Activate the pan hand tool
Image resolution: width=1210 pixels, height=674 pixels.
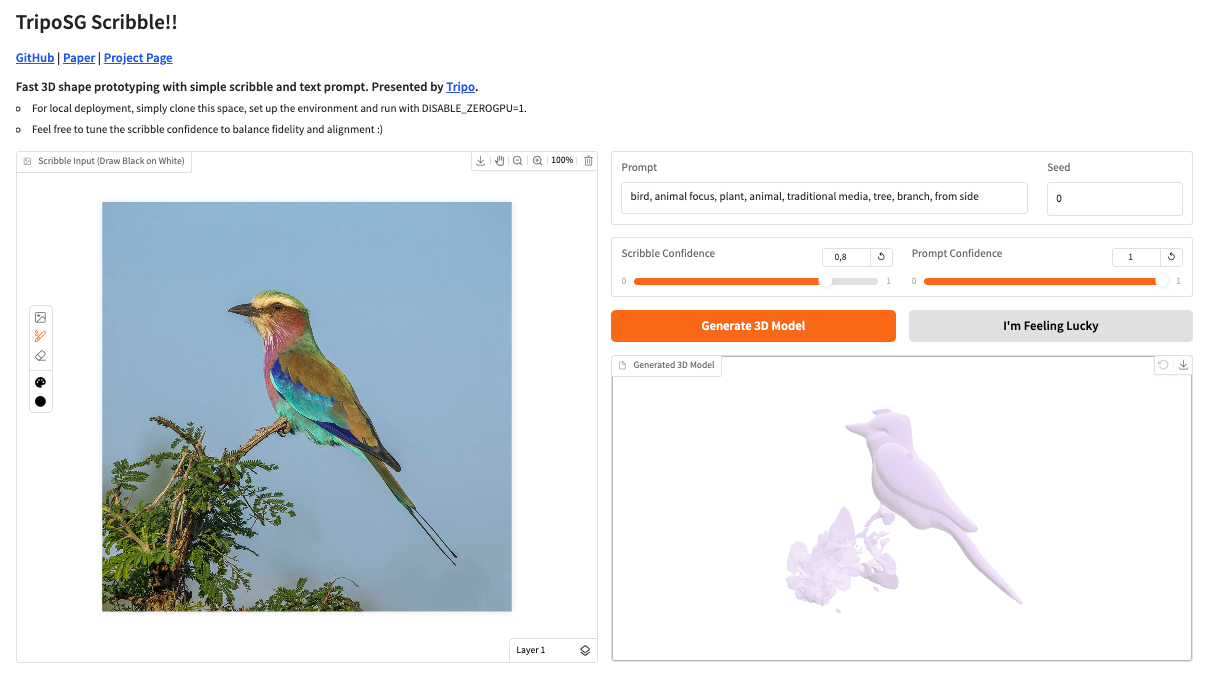coord(499,161)
